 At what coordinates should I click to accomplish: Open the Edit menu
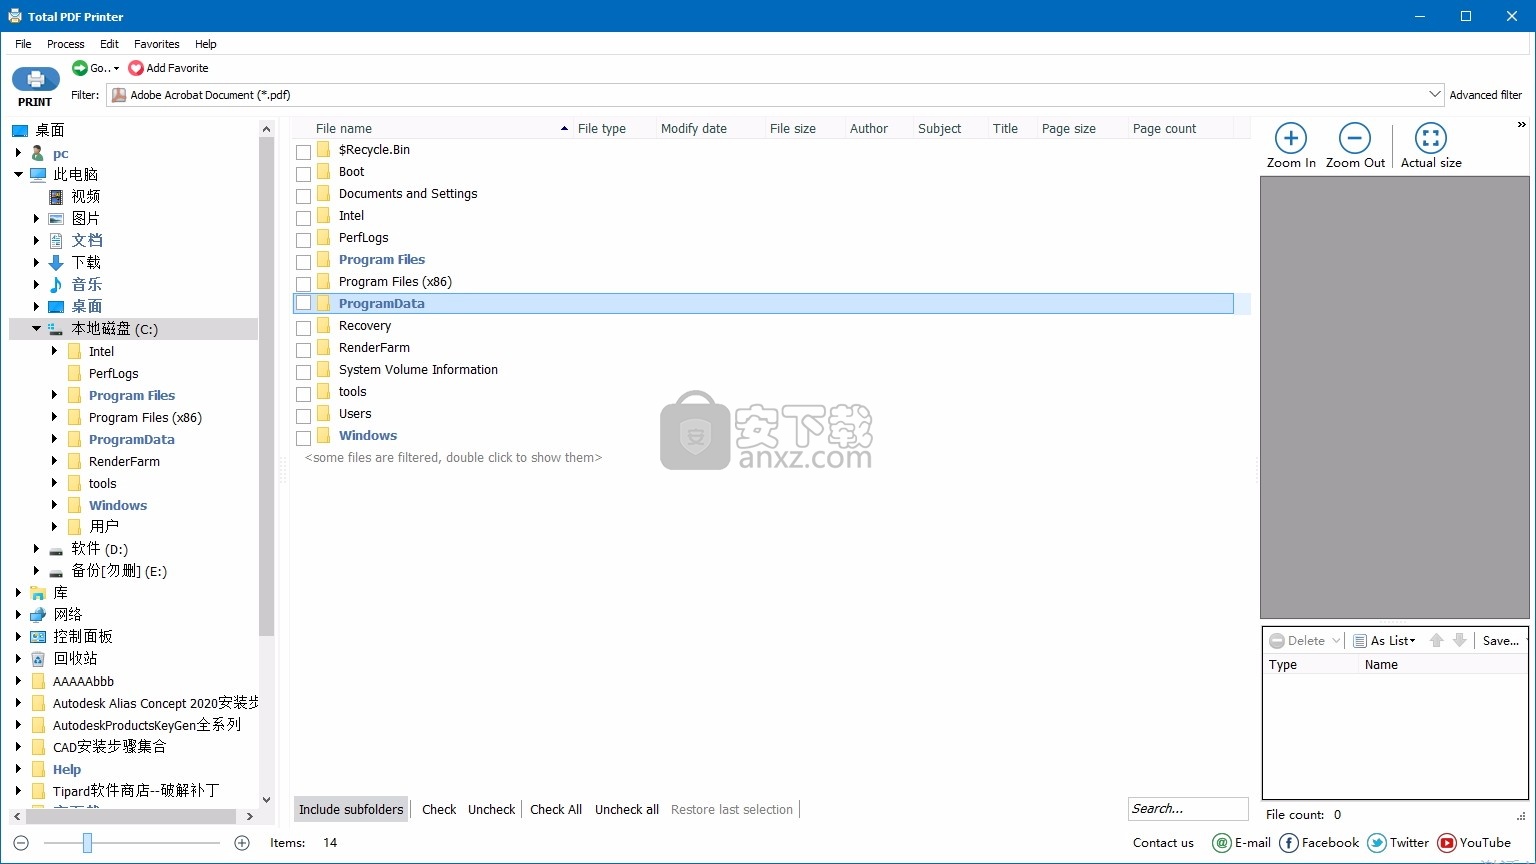[x=109, y=44]
